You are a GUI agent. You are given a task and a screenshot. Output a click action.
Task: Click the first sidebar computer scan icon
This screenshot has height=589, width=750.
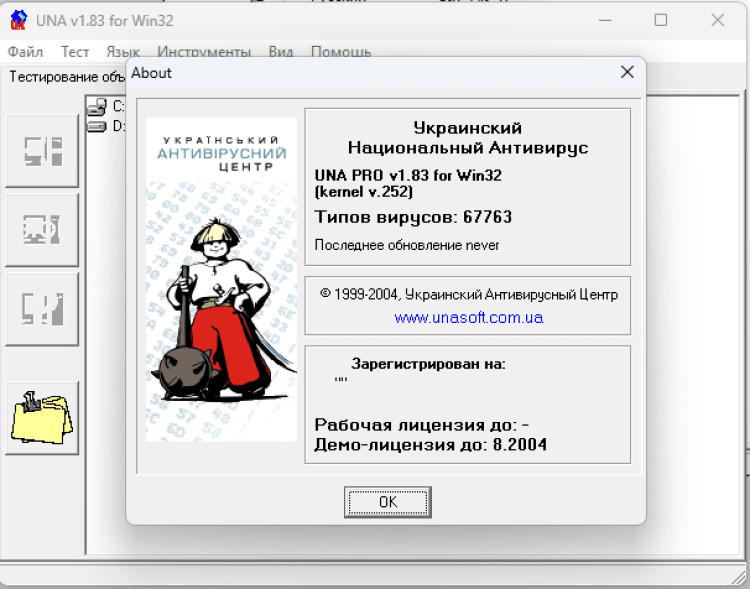point(42,151)
